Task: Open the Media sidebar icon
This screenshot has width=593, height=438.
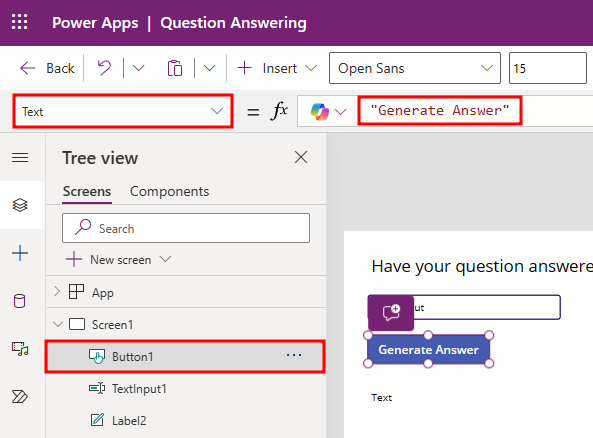Action: tap(20, 348)
